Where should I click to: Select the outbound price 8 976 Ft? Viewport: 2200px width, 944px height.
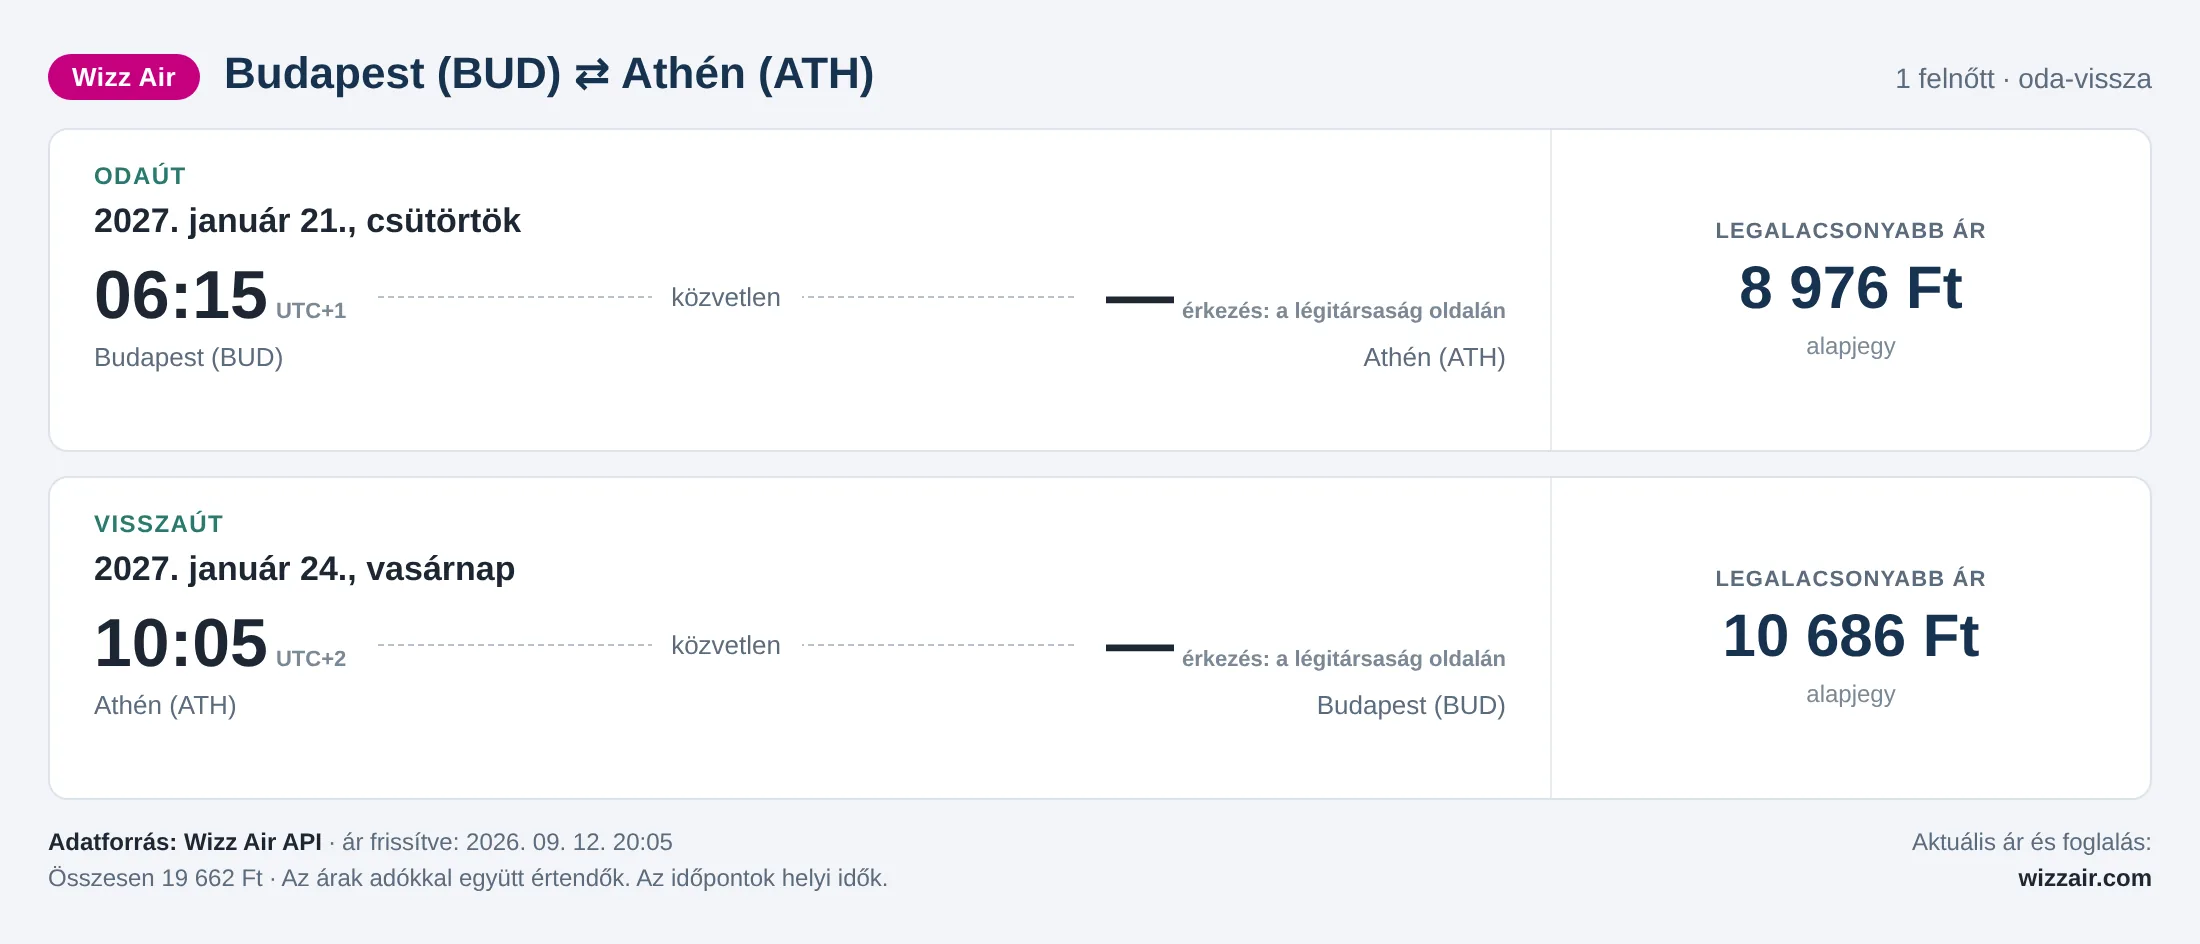1850,288
